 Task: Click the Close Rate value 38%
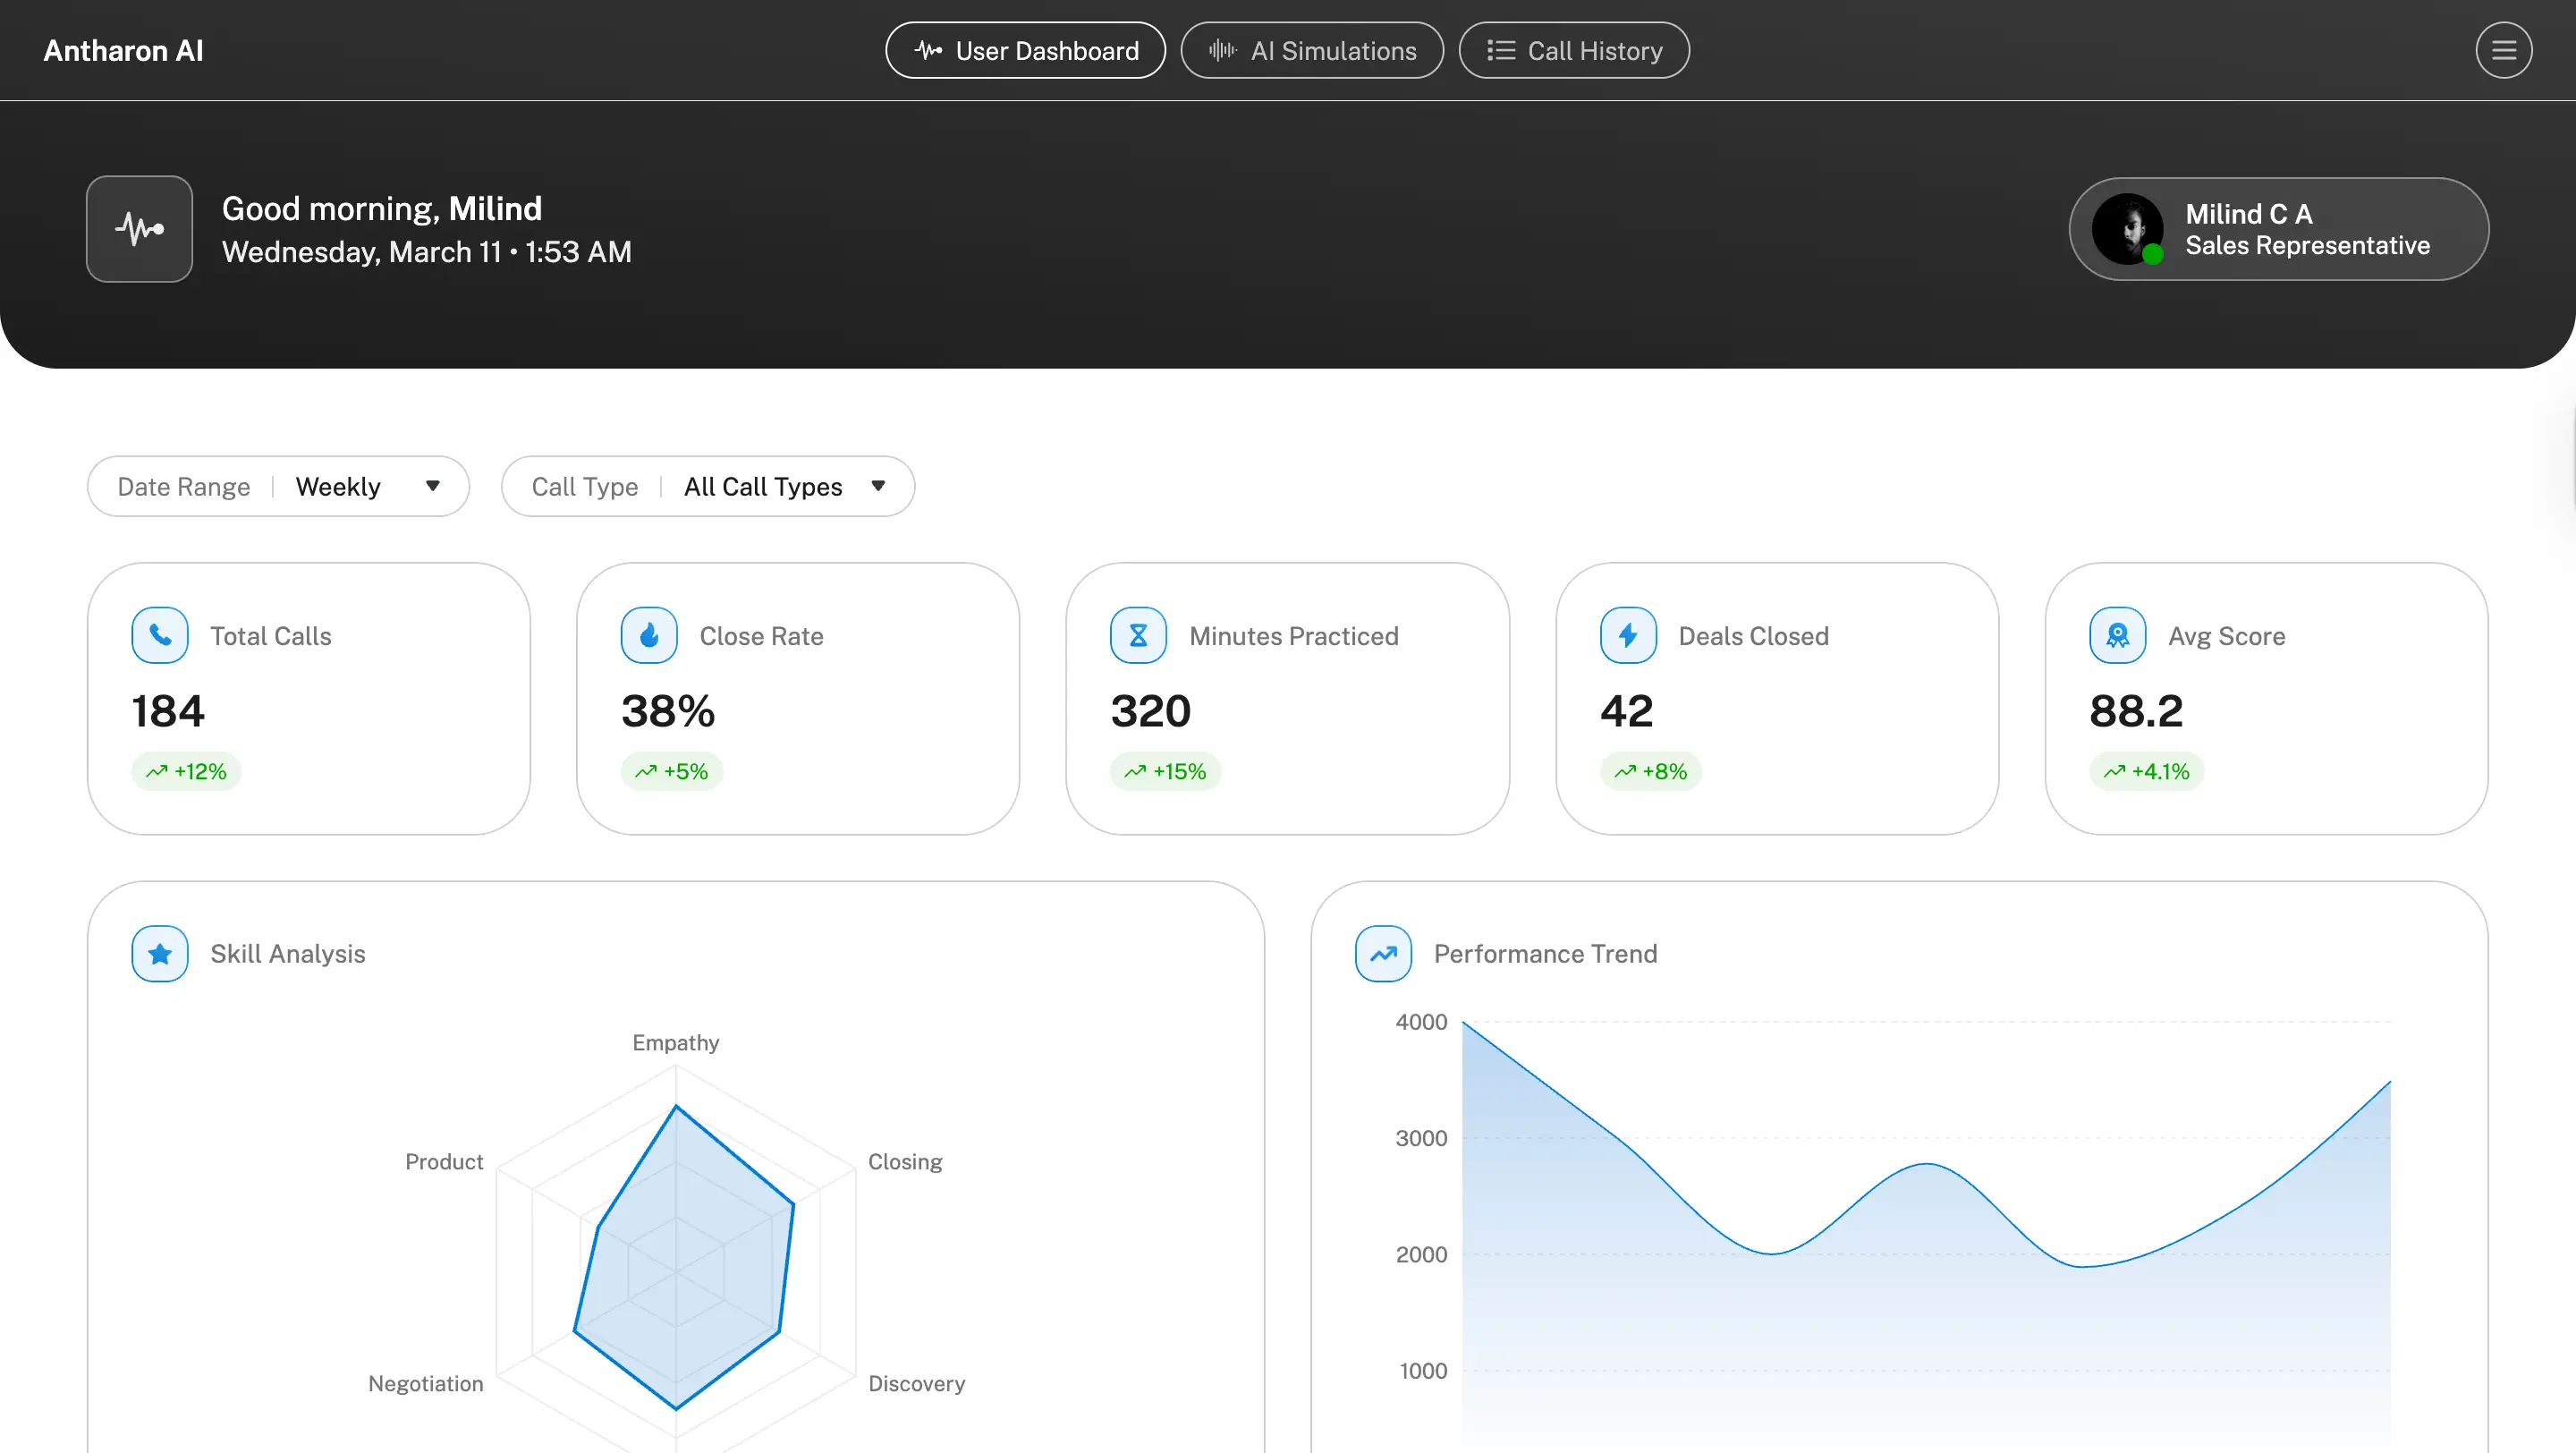click(x=668, y=711)
